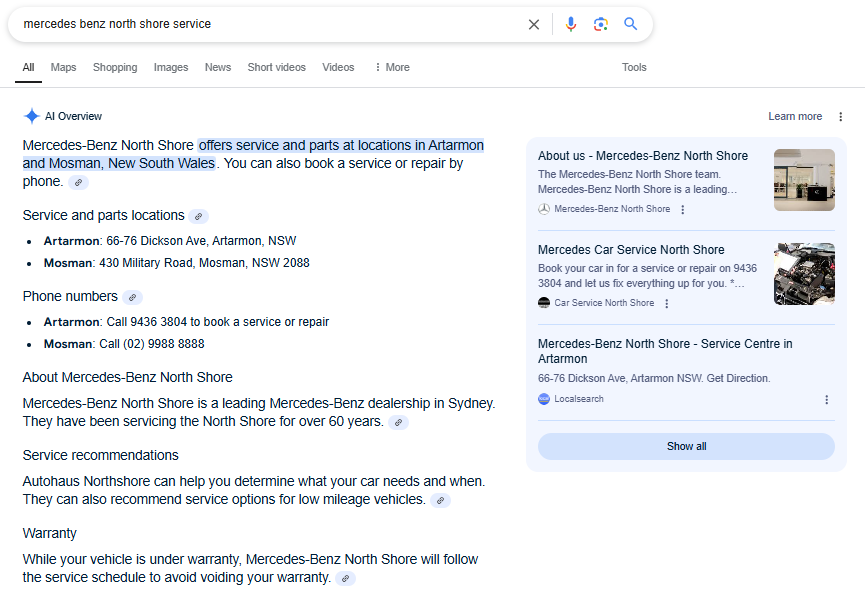Click the Learn more link
This screenshot has width=865, height=594.
[795, 116]
